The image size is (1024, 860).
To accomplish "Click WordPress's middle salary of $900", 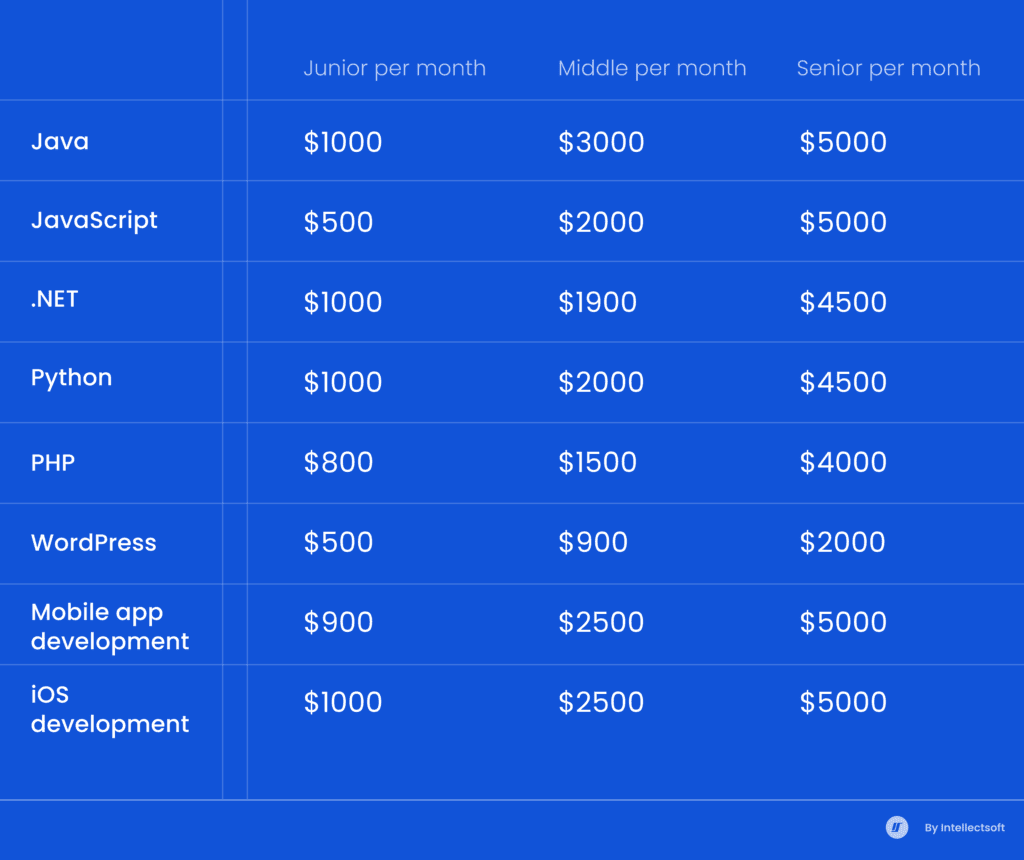I will pos(593,542).
